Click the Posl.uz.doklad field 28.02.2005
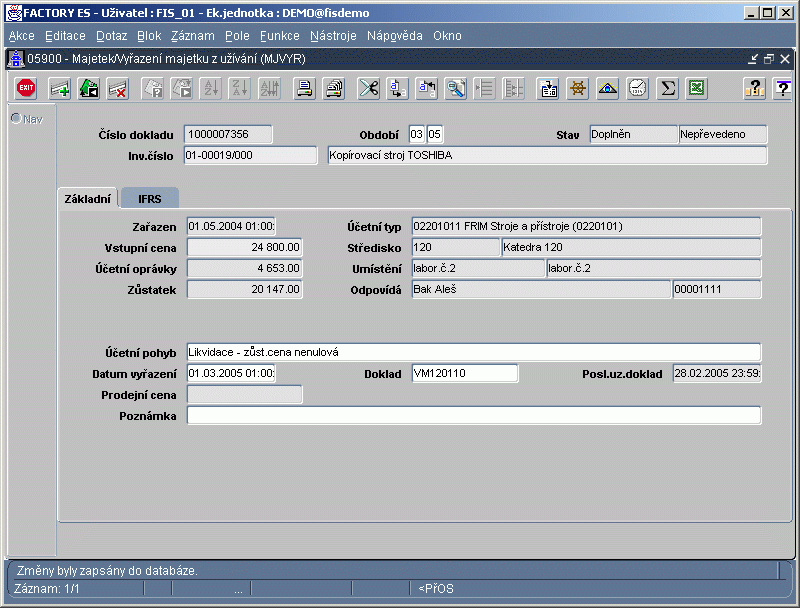The image size is (800, 608). coord(717,373)
